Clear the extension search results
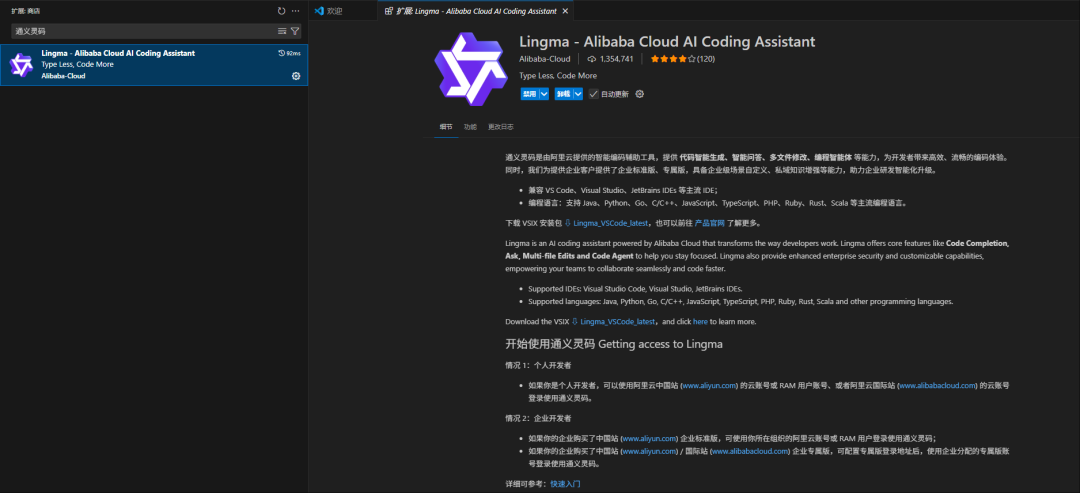The height and width of the screenshot is (493, 1080). click(x=282, y=31)
